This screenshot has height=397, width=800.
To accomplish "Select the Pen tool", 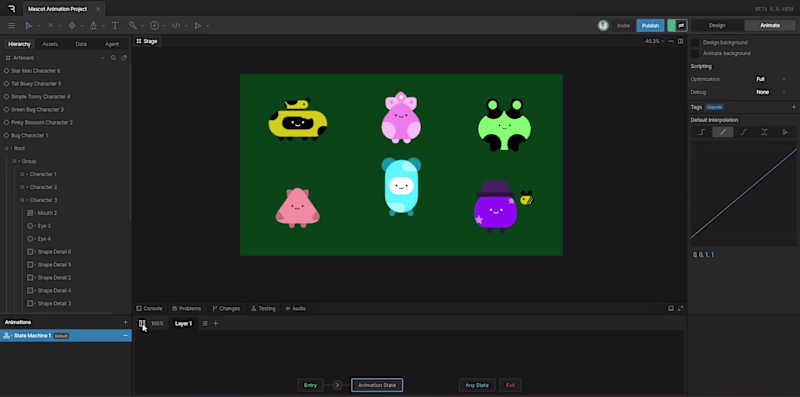I will [93, 26].
